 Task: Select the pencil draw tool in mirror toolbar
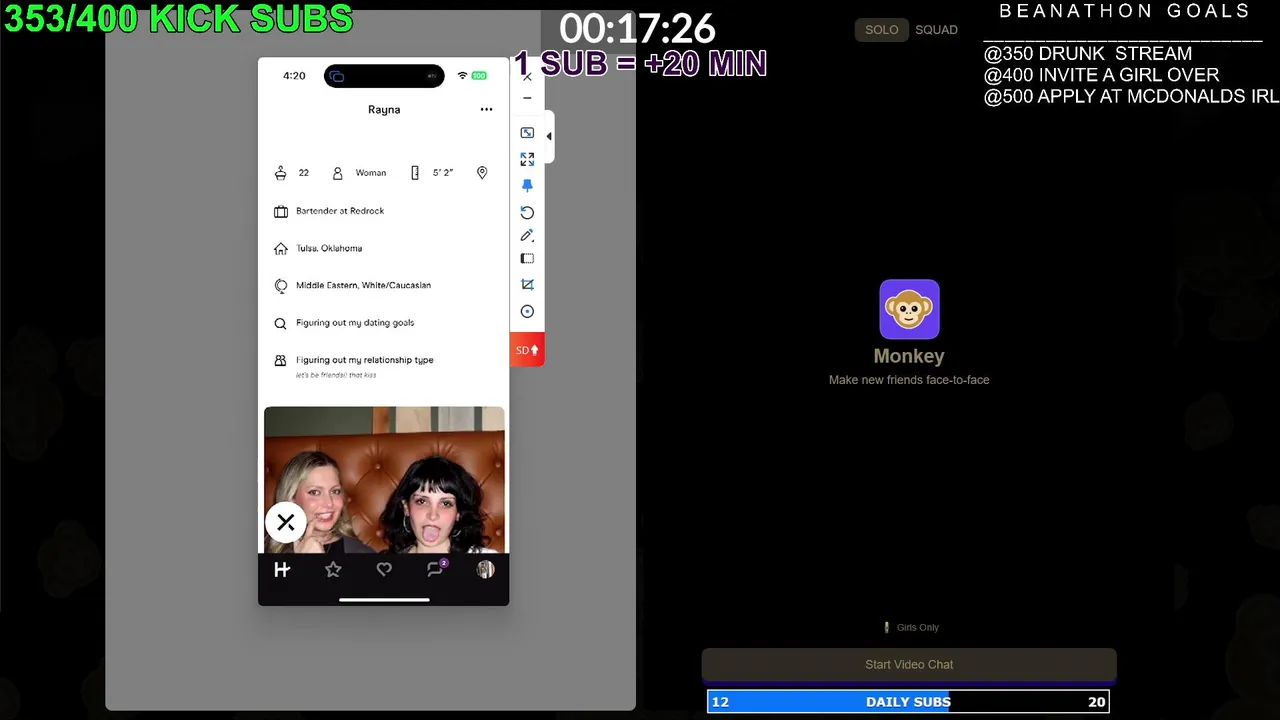(527, 235)
